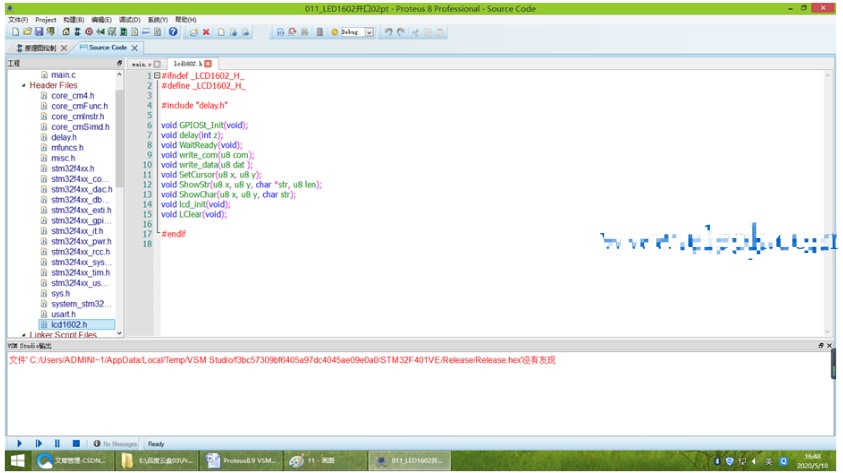This screenshot has width=843, height=473.
Task: Open the Help icon in toolbar
Action: (173, 32)
